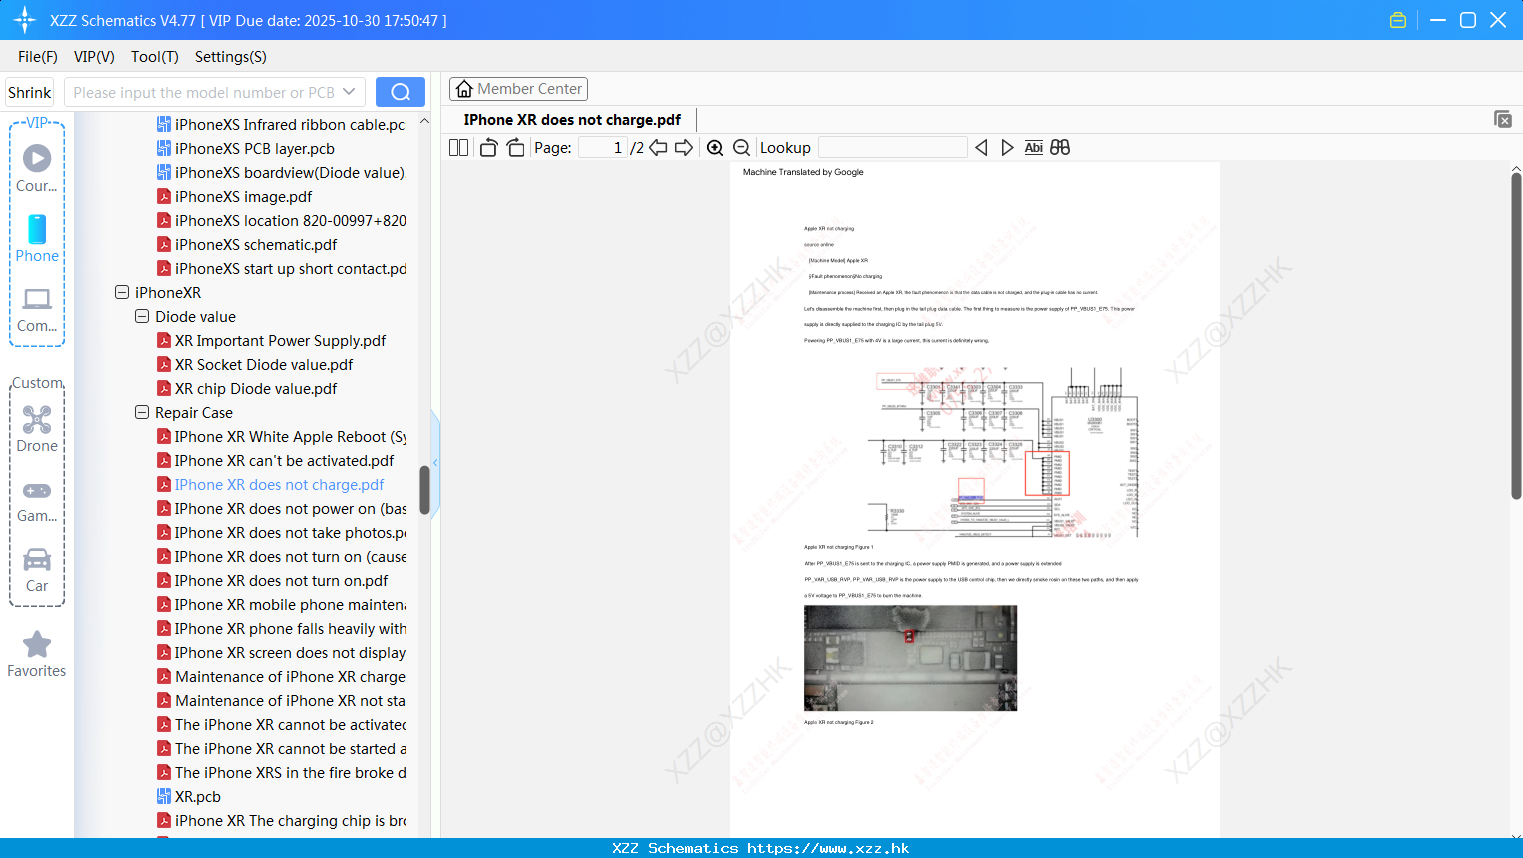This screenshot has height=858, width=1523.
Task: Click the www.xzz.hk link in status bar
Action: click(x=828, y=848)
